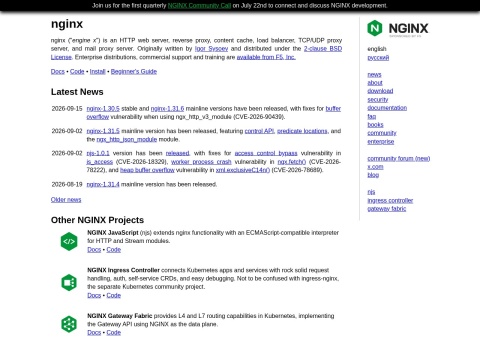Open the Igor Sysoev link

point(211,49)
